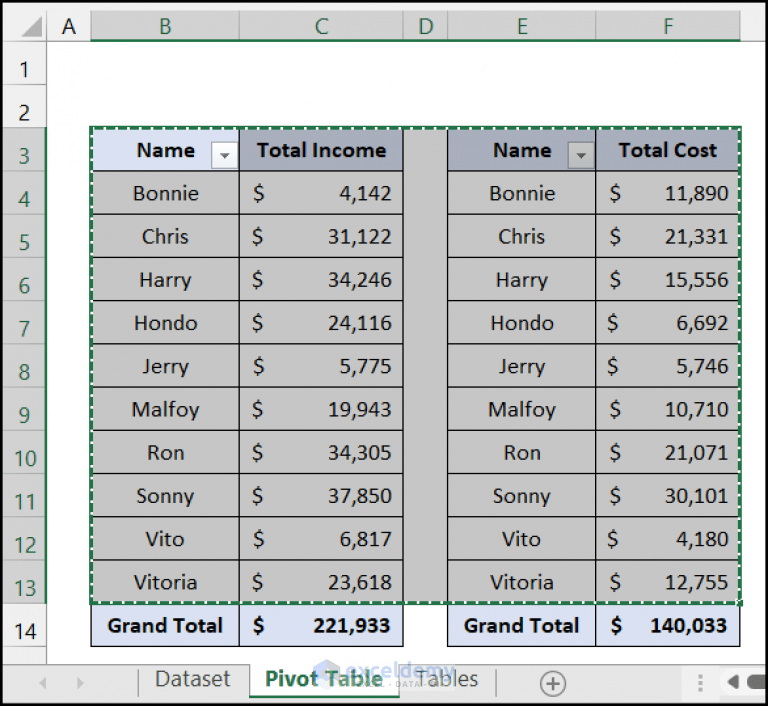Image resolution: width=768 pixels, height=706 pixels.
Task: Click Vito in the Total Cost table
Action: pyautogui.click(x=522, y=539)
